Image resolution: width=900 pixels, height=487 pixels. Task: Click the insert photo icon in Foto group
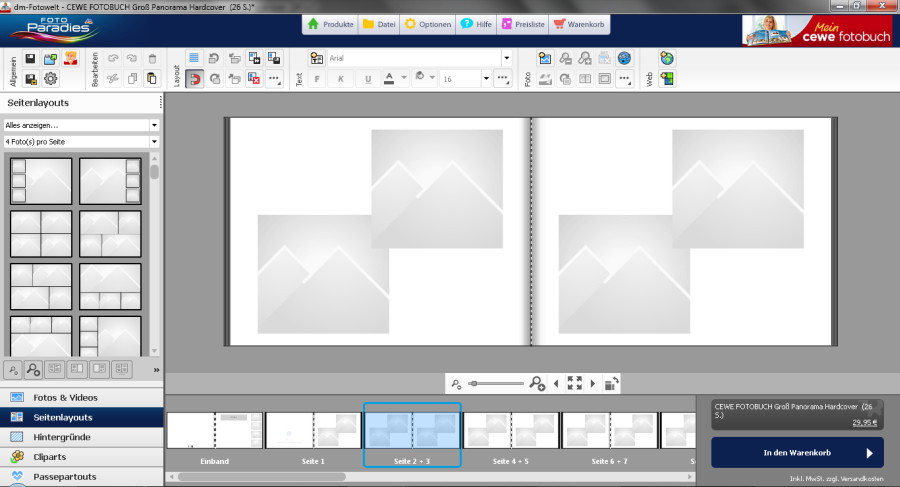click(x=545, y=59)
